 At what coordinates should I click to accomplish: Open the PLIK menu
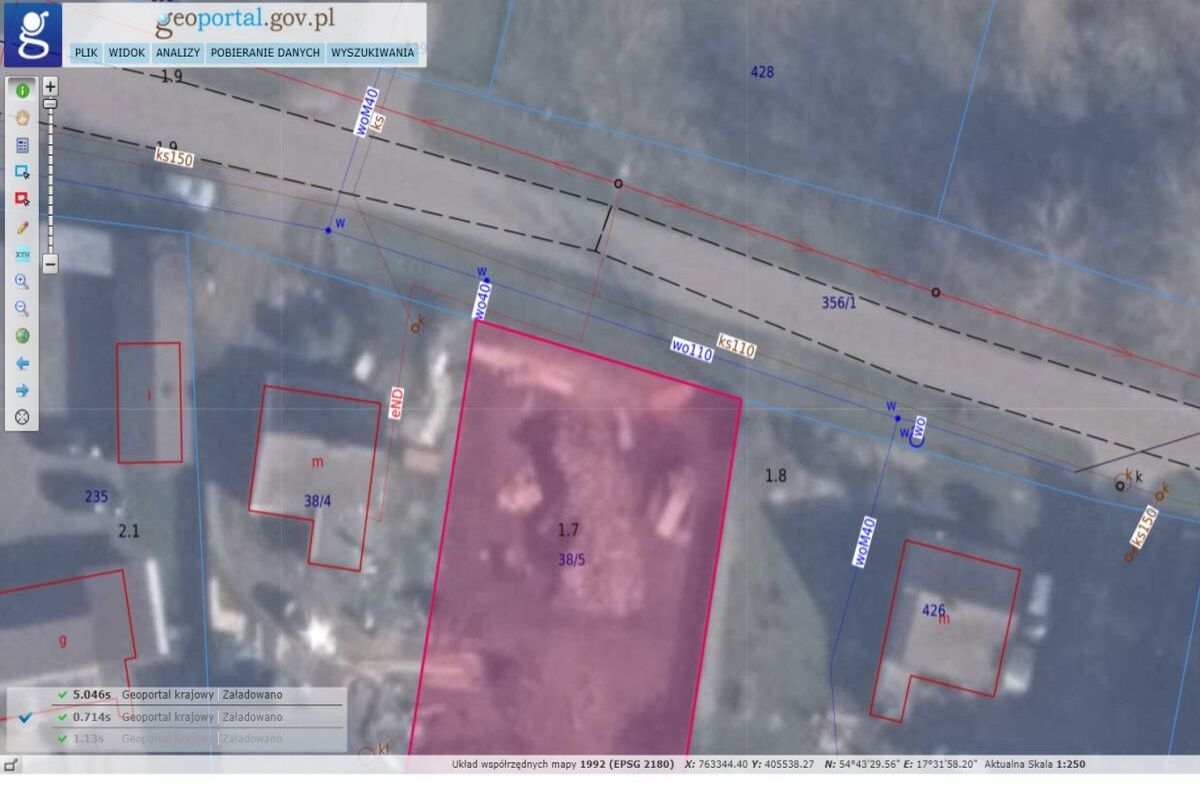coord(86,53)
